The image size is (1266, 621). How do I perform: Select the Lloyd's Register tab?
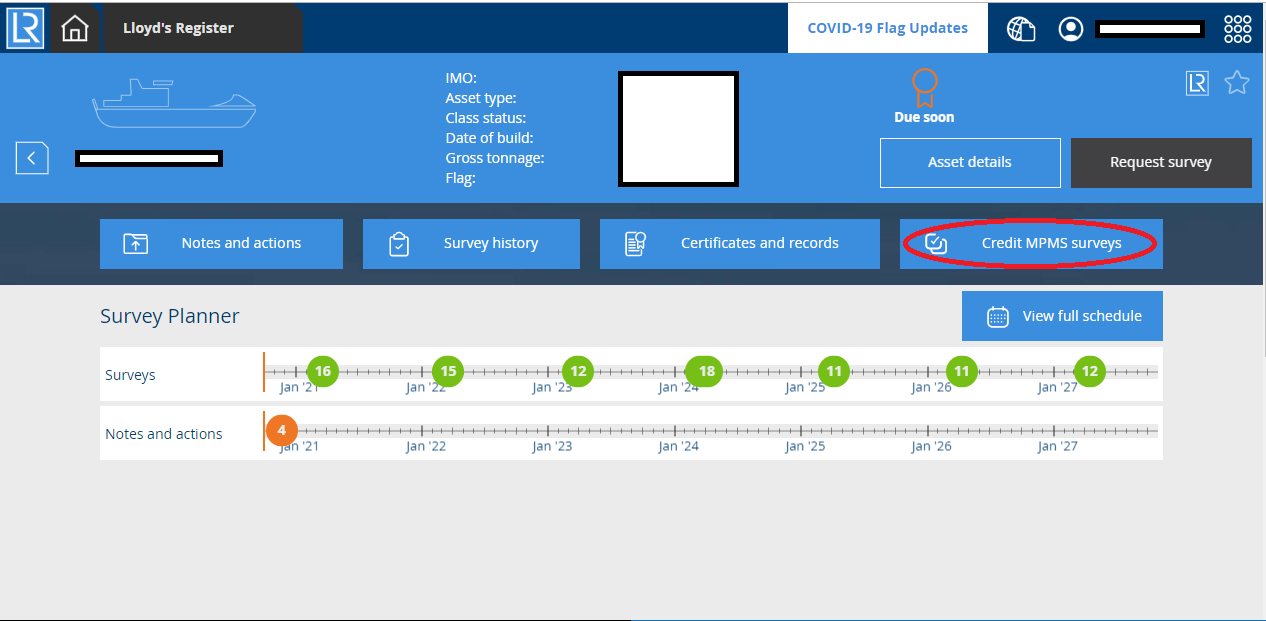coord(178,28)
